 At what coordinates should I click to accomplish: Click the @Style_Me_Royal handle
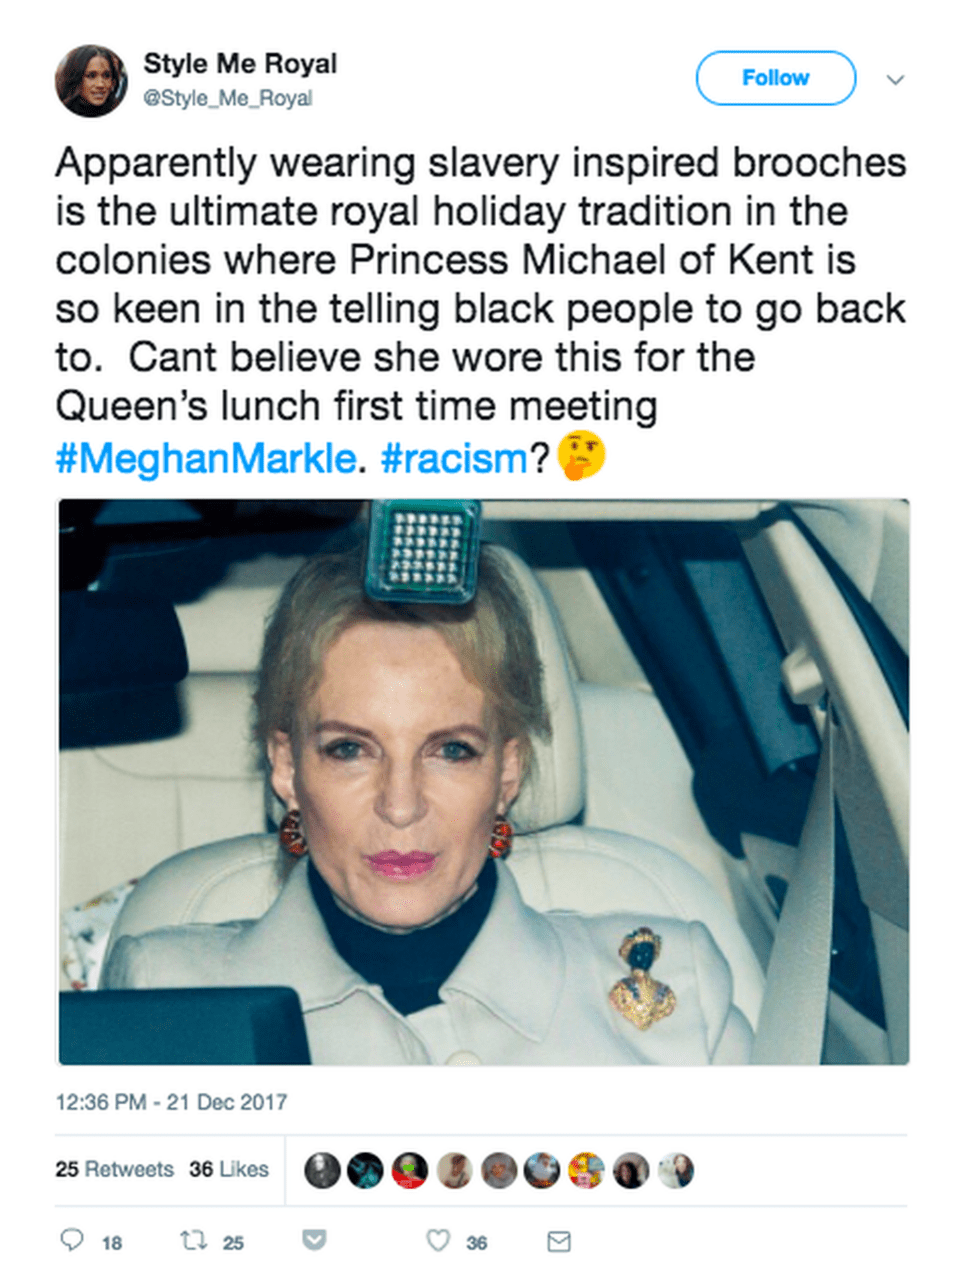(x=228, y=98)
